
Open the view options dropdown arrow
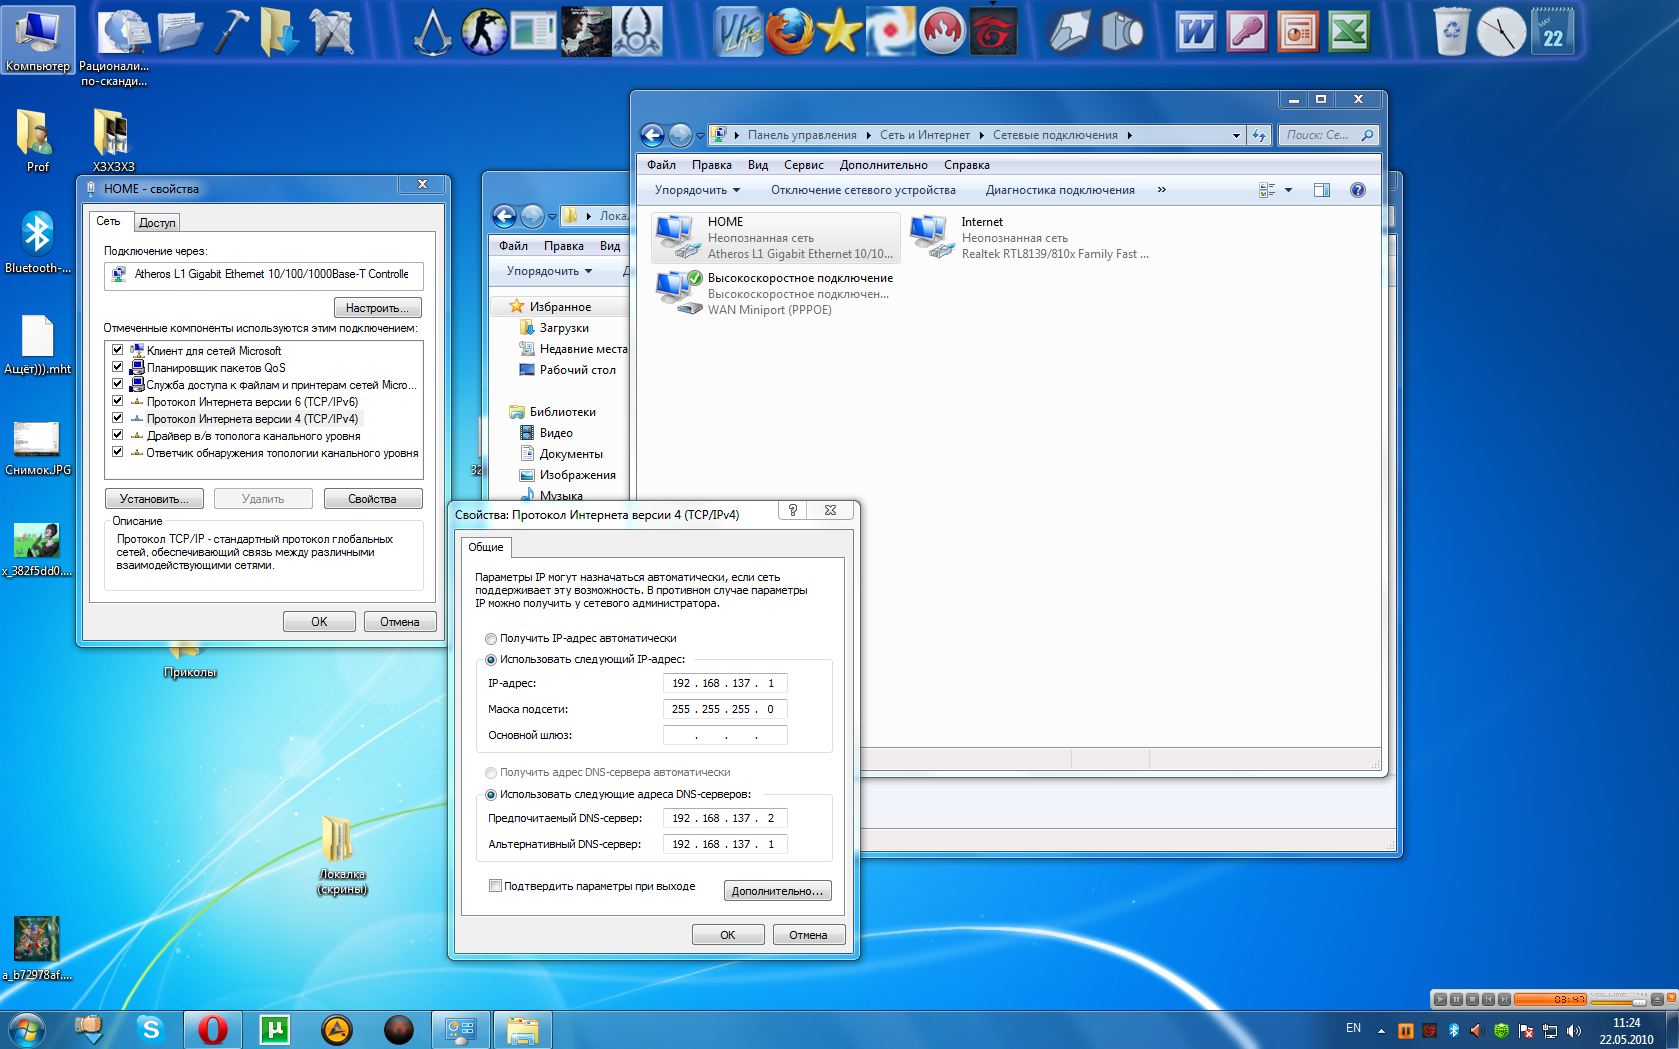click(x=1288, y=190)
